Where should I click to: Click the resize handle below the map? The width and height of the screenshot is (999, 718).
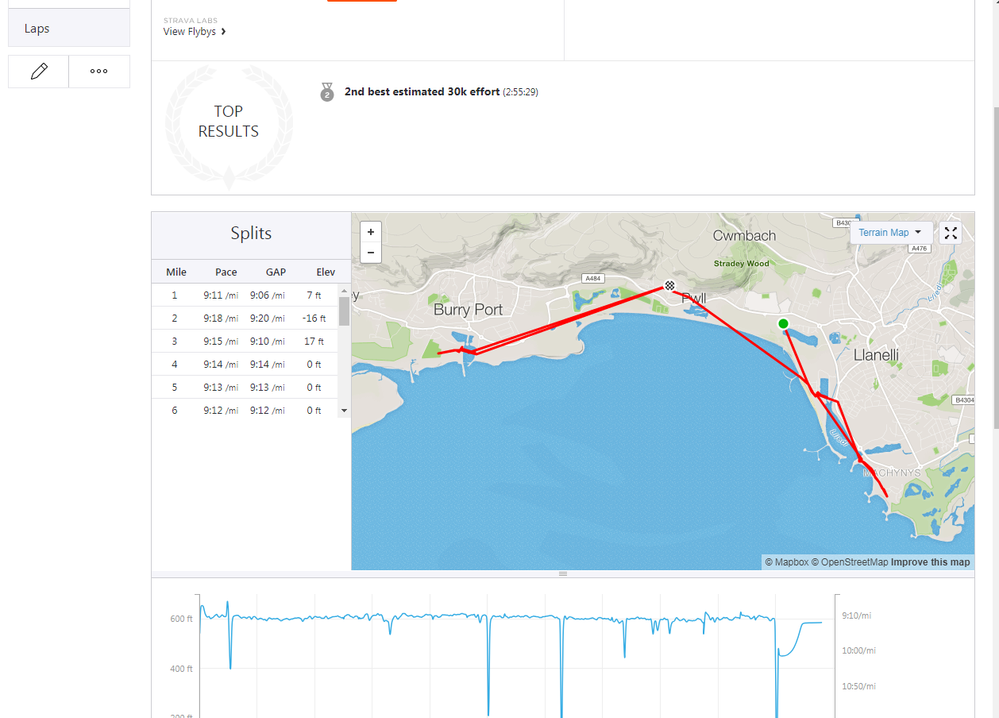click(563, 574)
